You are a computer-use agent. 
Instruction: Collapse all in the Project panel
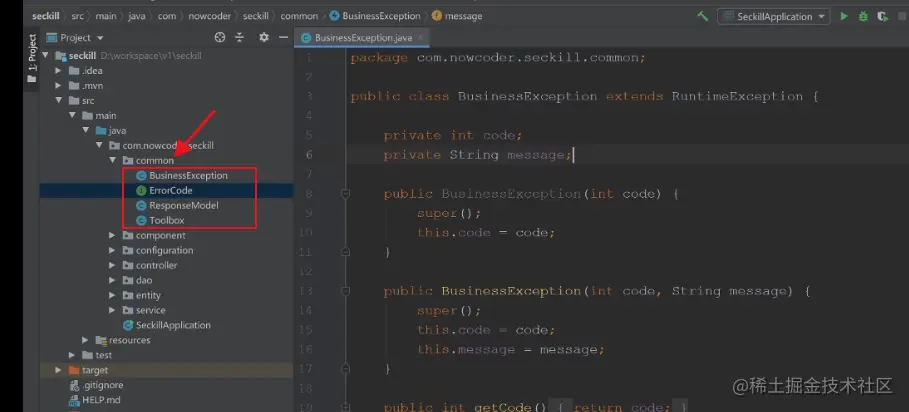click(x=239, y=37)
